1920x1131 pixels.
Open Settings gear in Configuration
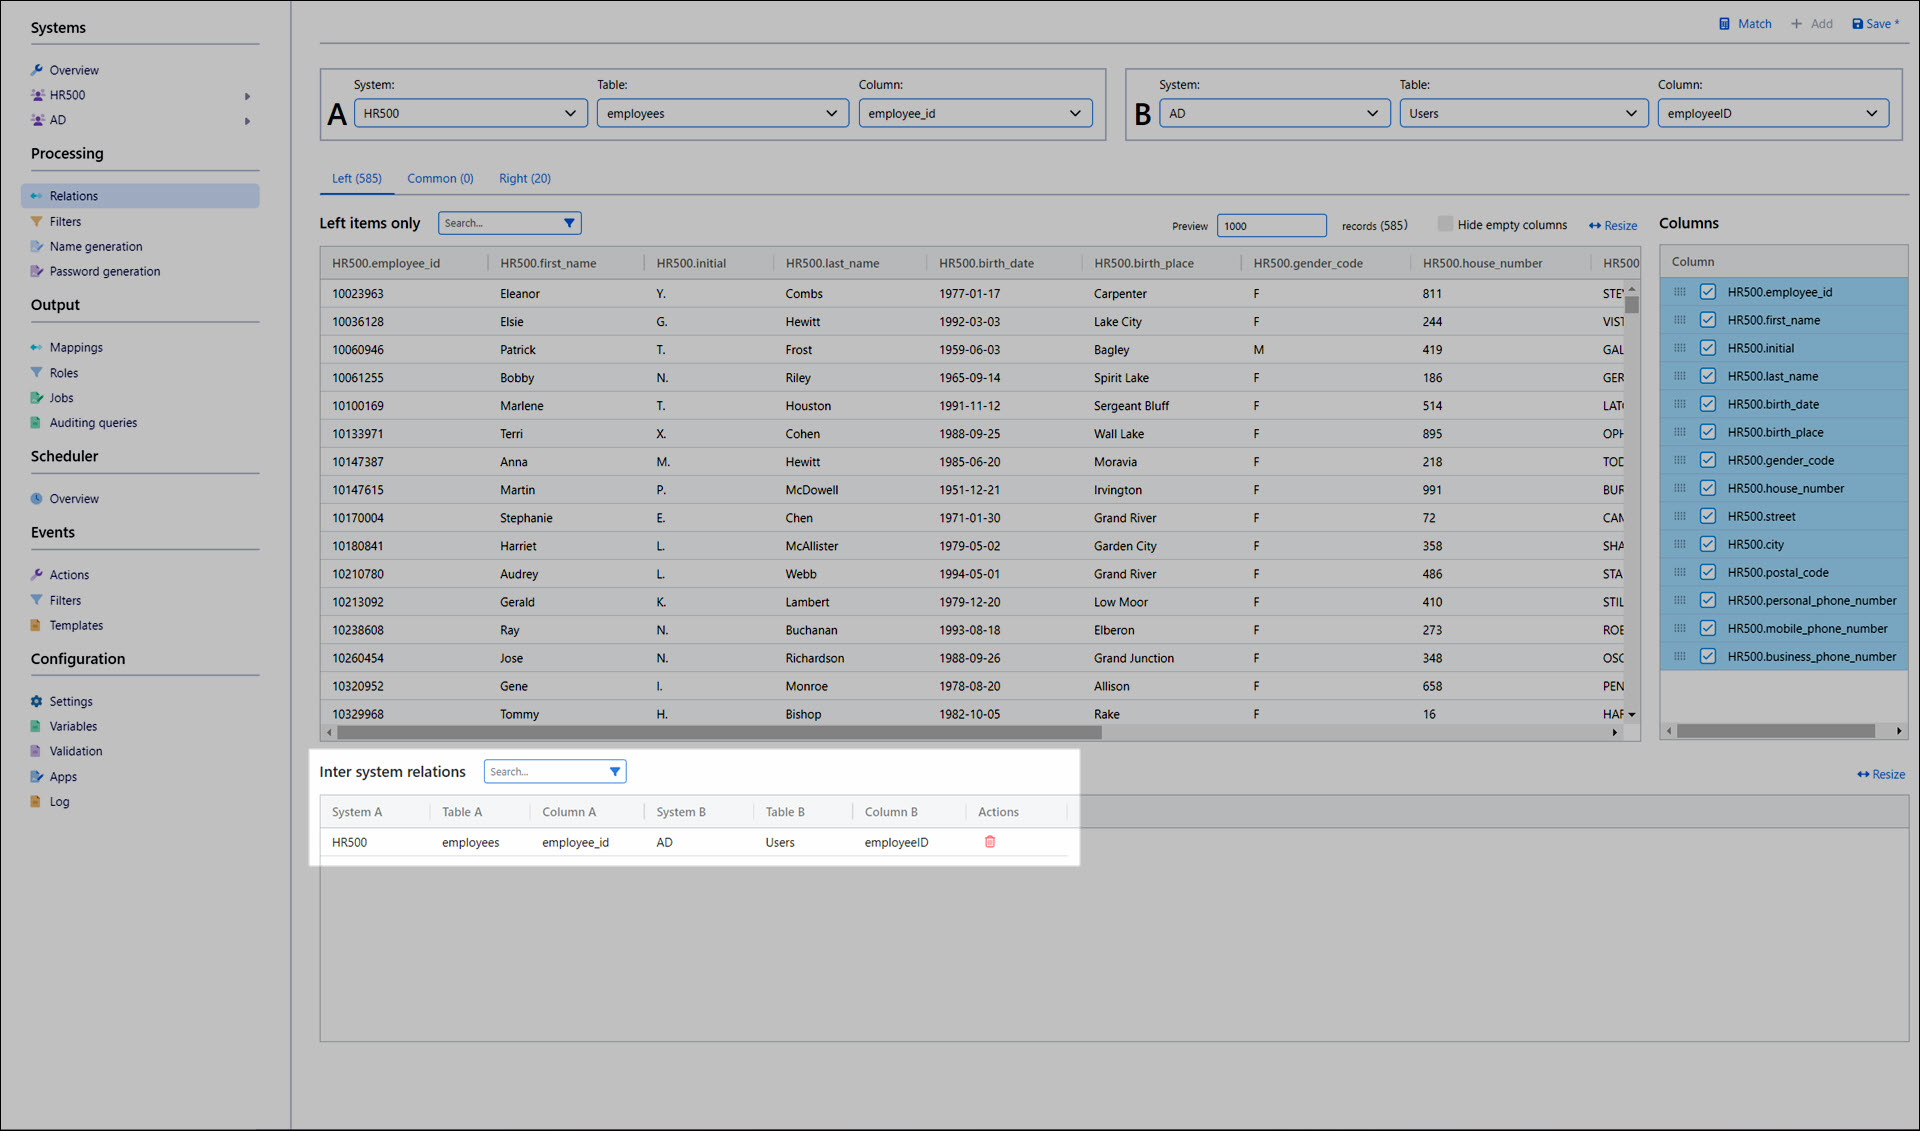pos(37,701)
